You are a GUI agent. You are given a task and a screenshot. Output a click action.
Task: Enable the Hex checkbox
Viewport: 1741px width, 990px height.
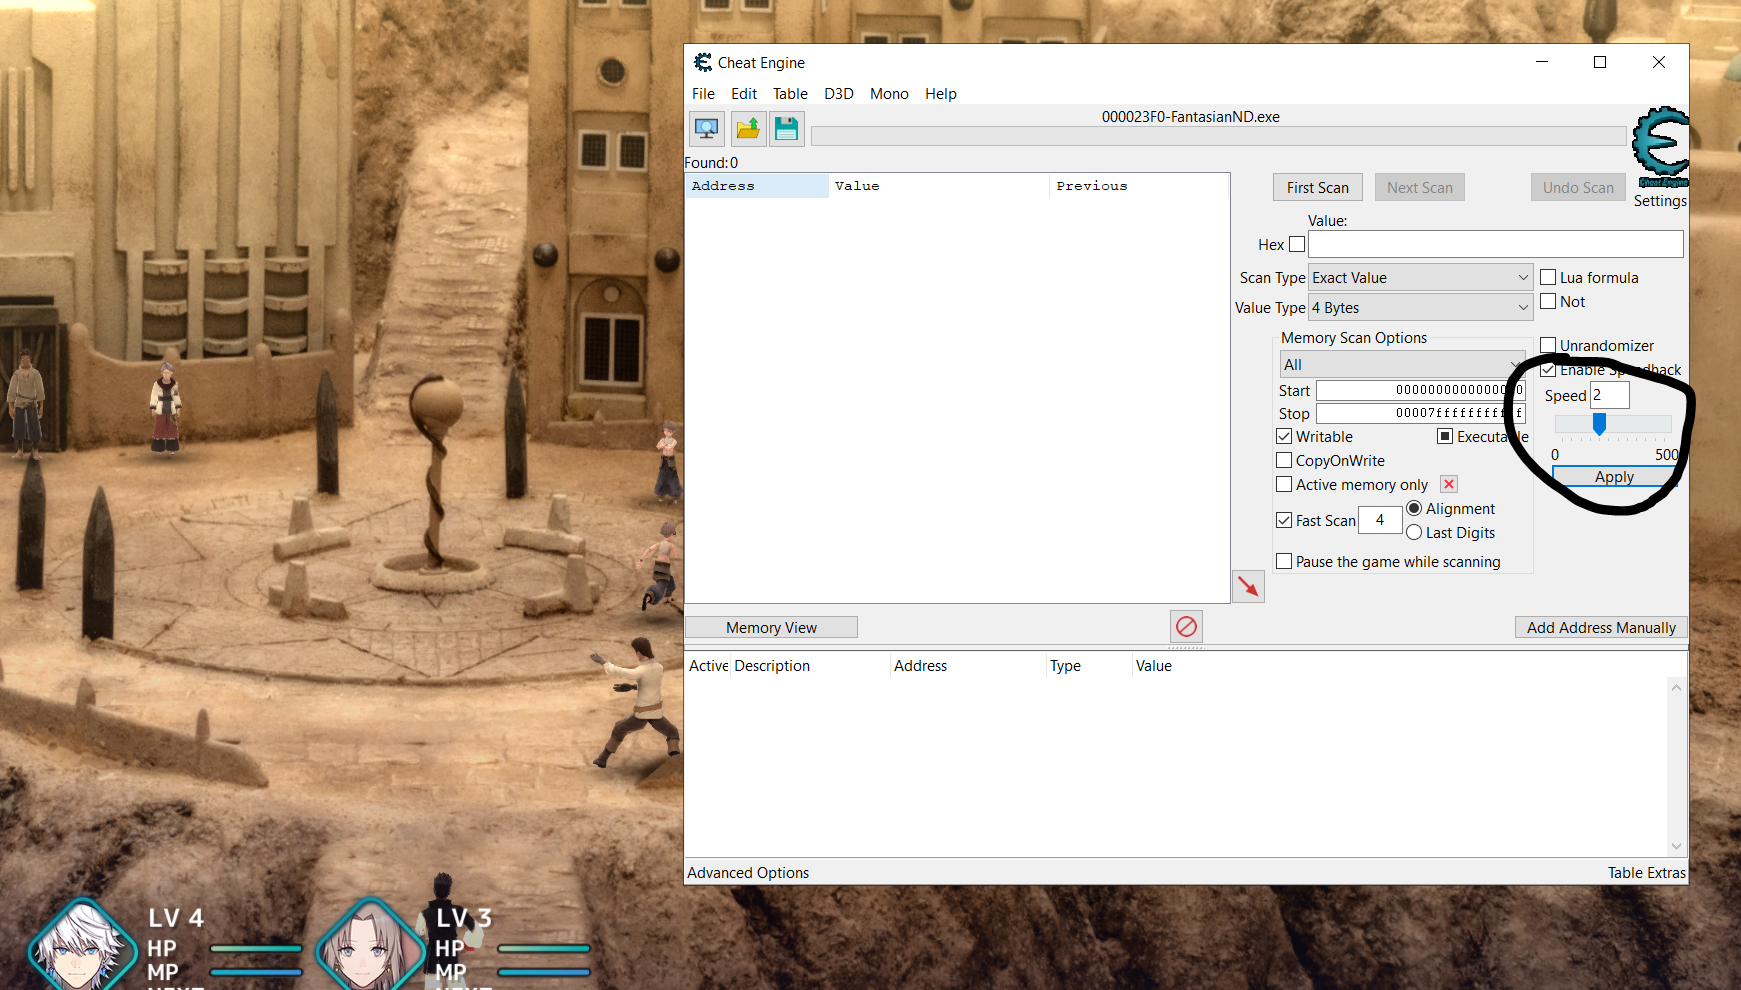pos(1297,244)
